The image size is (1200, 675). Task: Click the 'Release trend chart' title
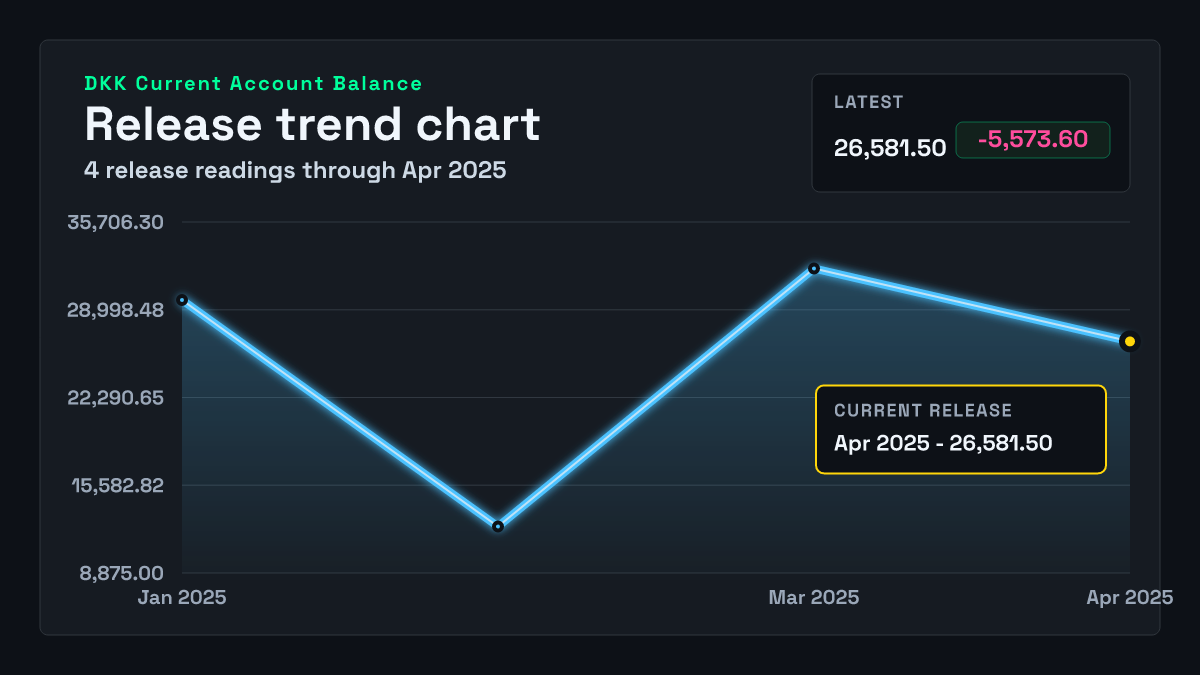[x=312, y=125]
